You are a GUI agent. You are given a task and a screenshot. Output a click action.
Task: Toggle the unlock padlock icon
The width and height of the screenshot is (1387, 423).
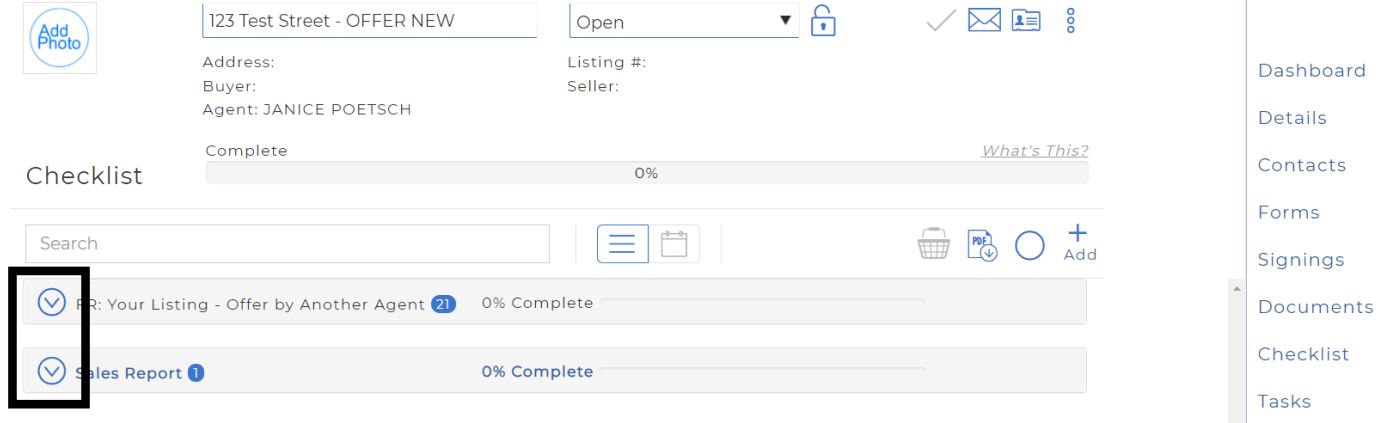tap(822, 21)
